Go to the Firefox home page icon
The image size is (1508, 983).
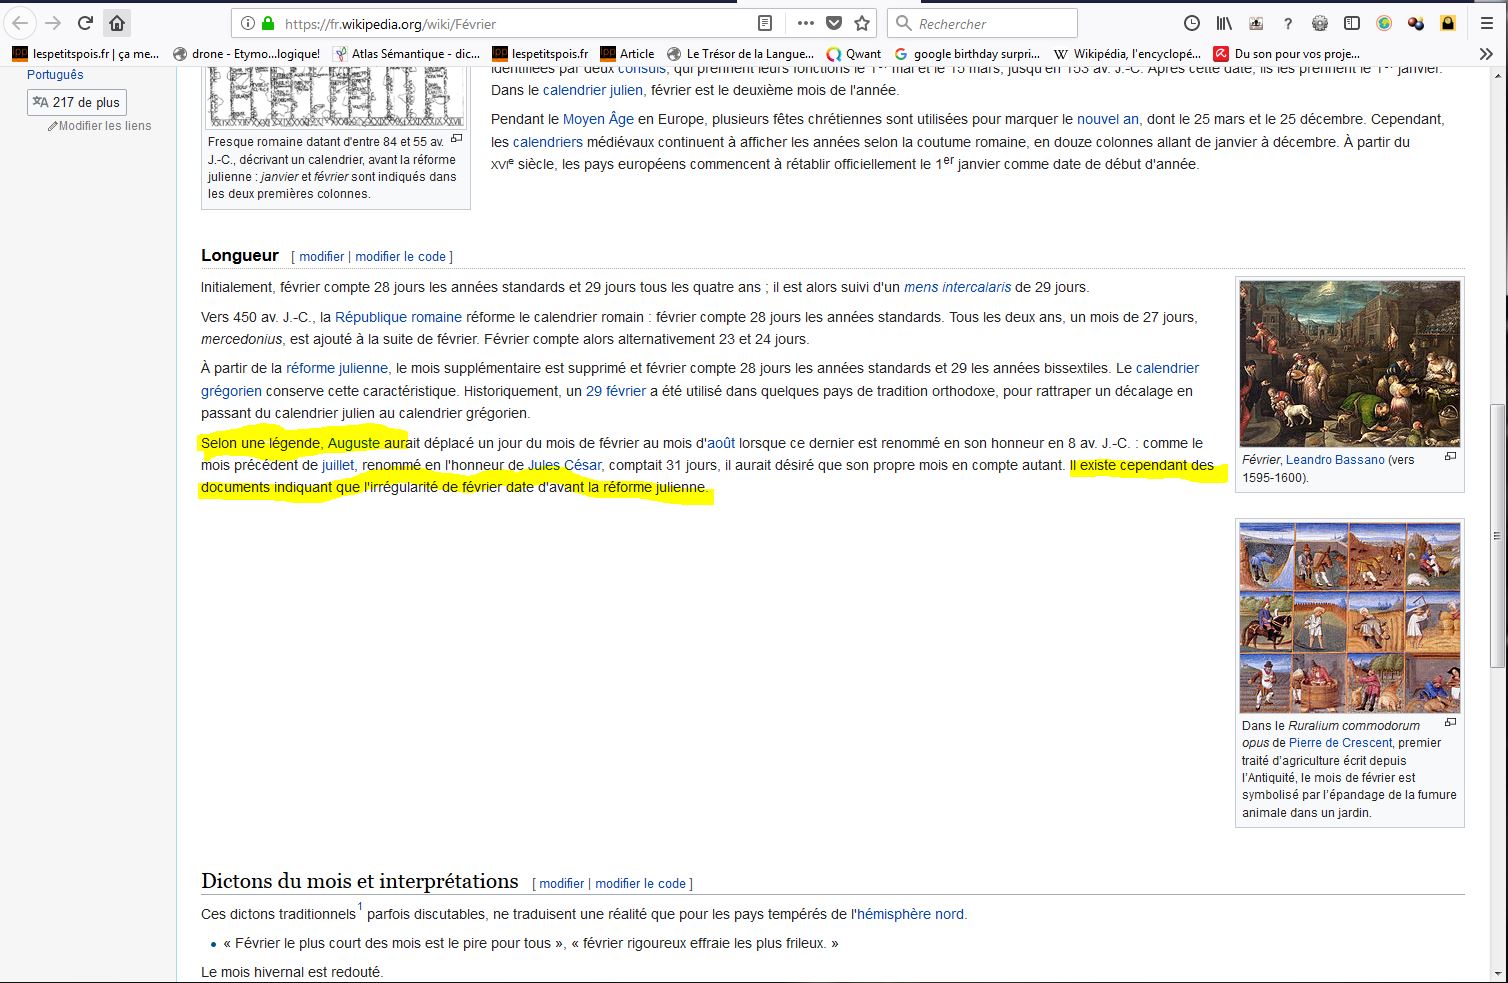point(117,23)
